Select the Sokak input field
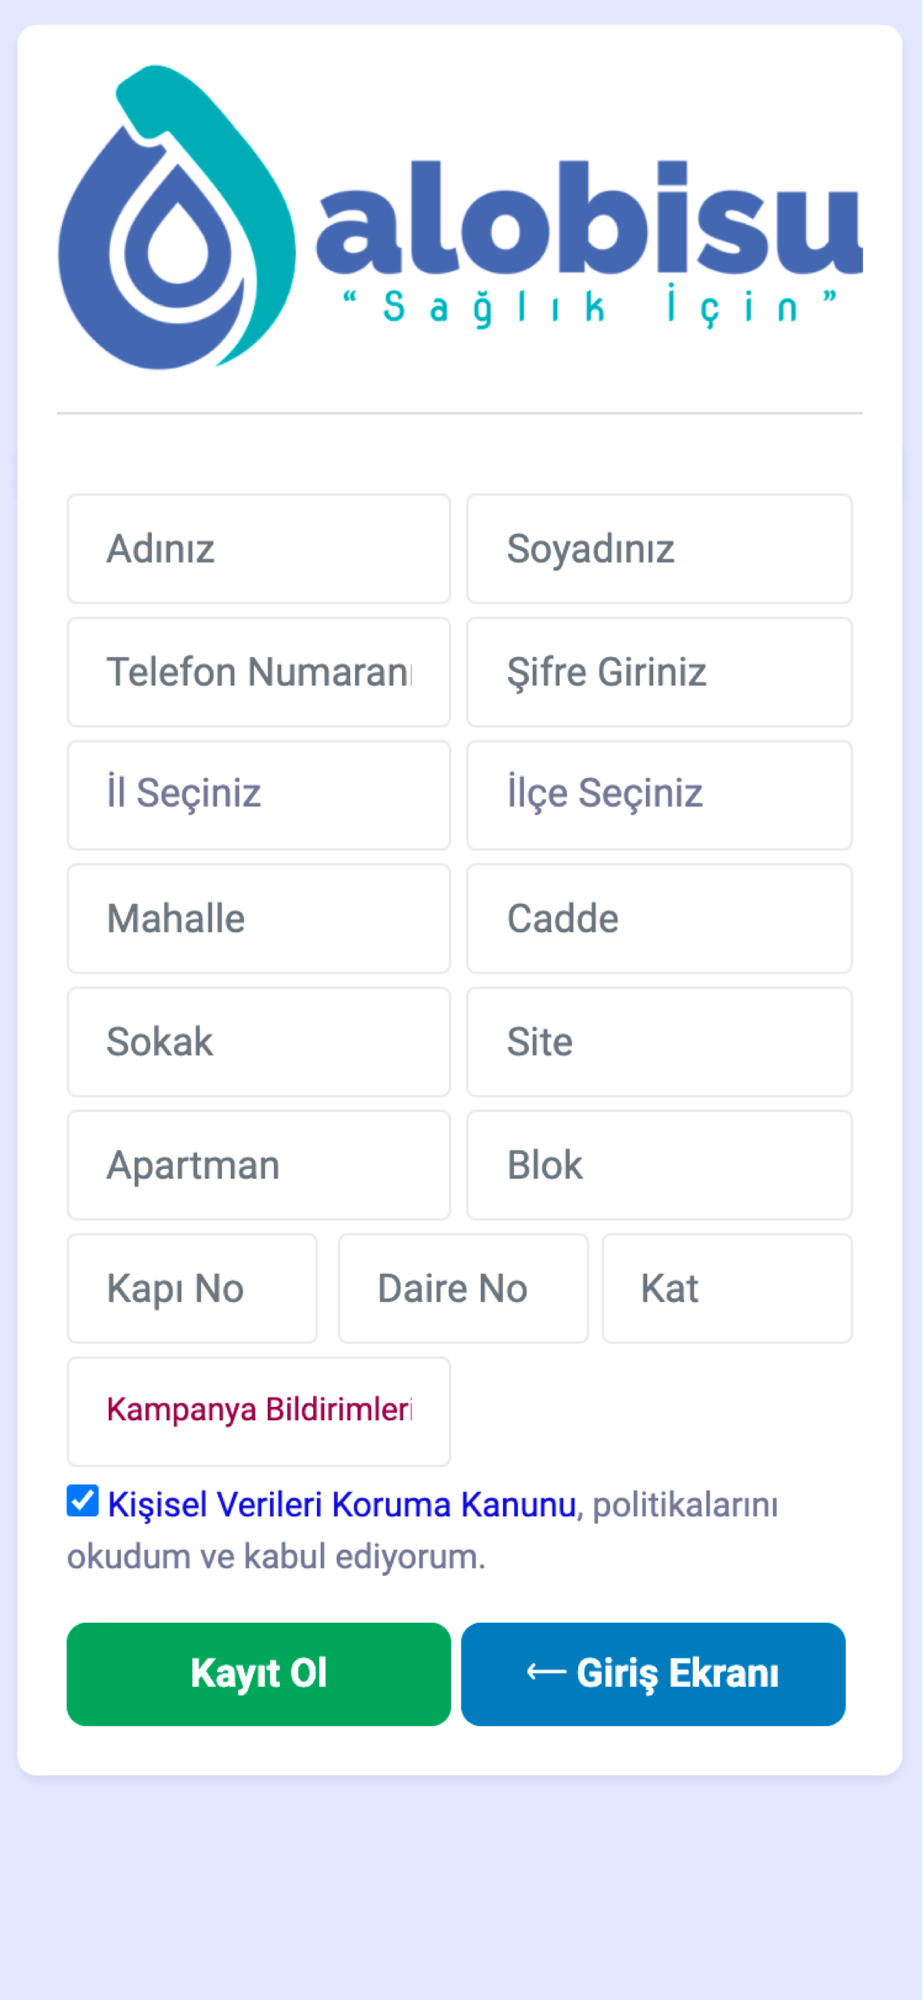Viewport: 924px width, 2000px height. click(258, 1042)
